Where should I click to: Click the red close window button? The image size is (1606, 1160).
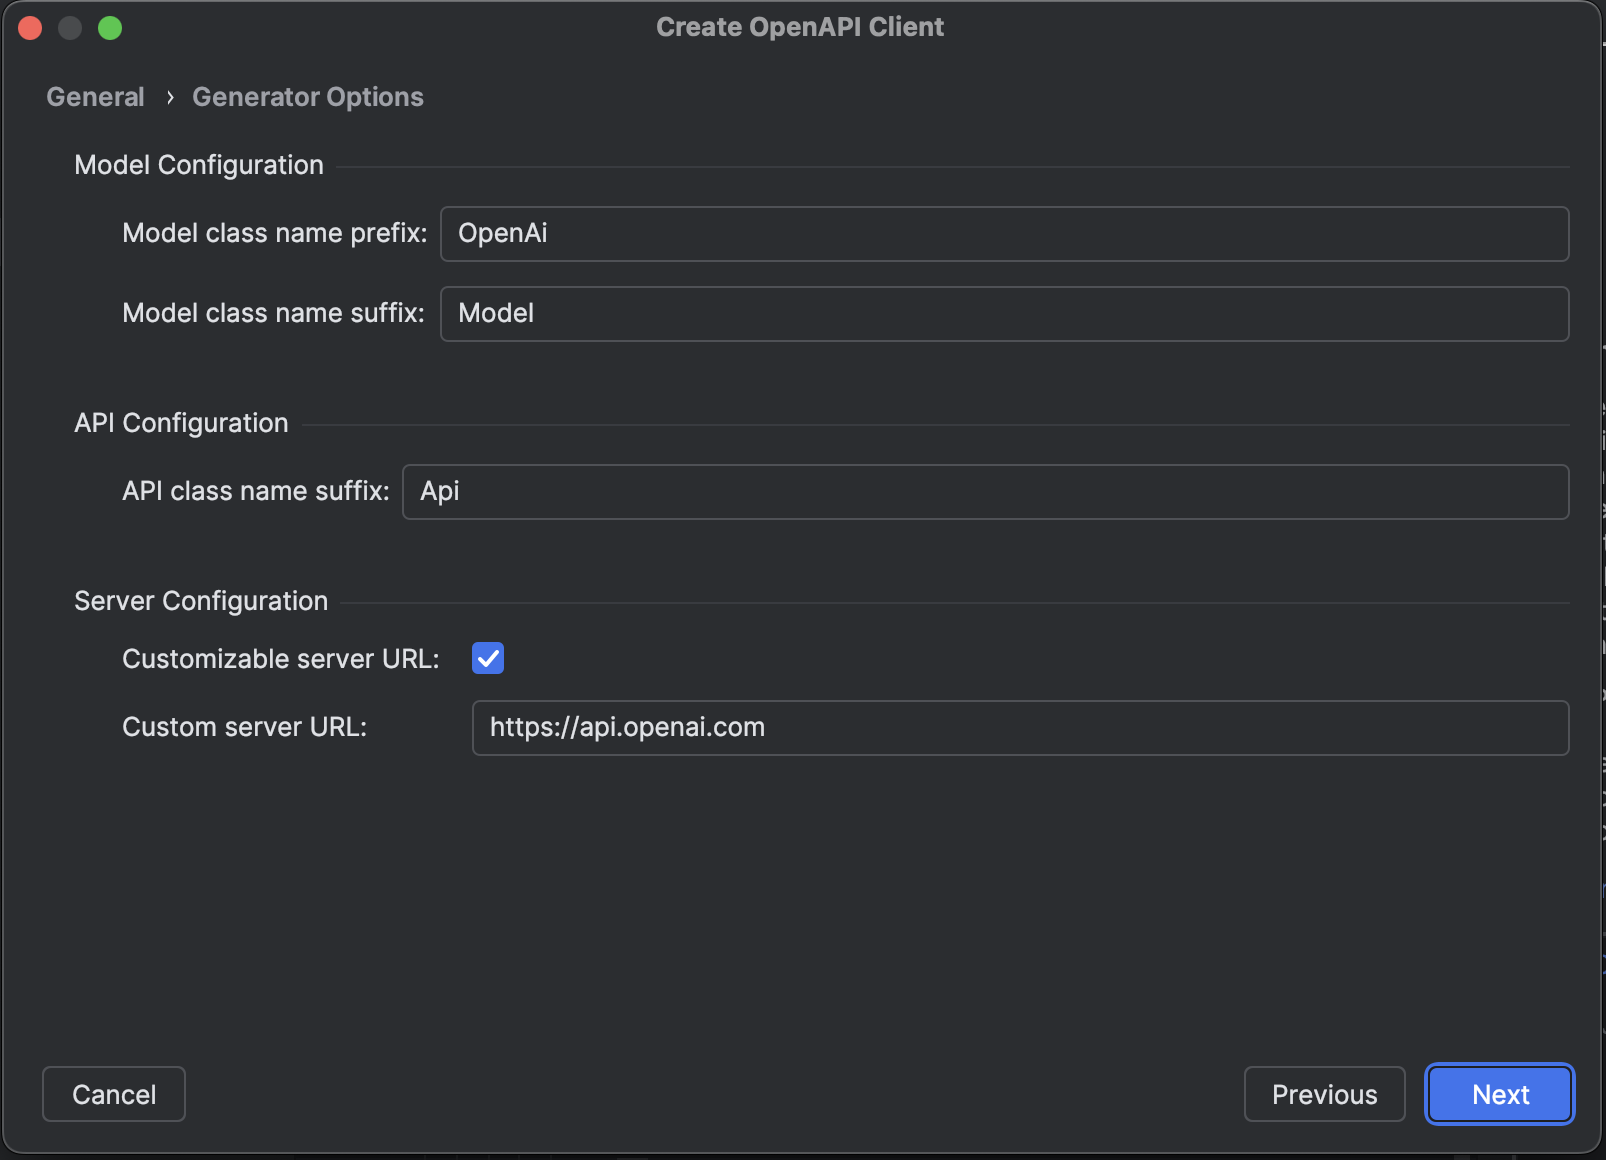coord(30,28)
